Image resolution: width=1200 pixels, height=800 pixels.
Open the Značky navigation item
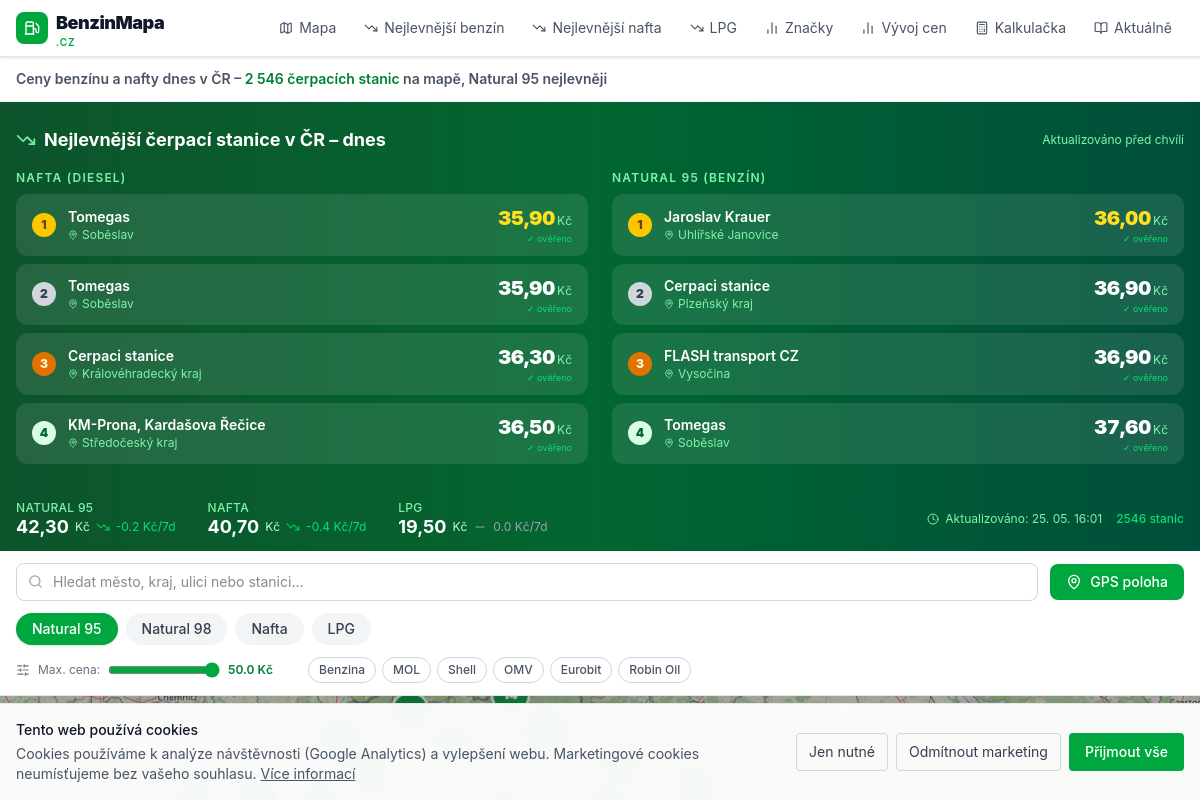(x=799, y=28)
